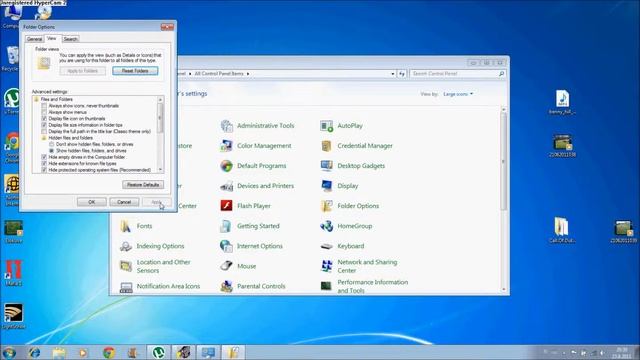640x360 pixels.
Task: Click advanced settings list scroll up arrow
Action: [x=160, y=100]
